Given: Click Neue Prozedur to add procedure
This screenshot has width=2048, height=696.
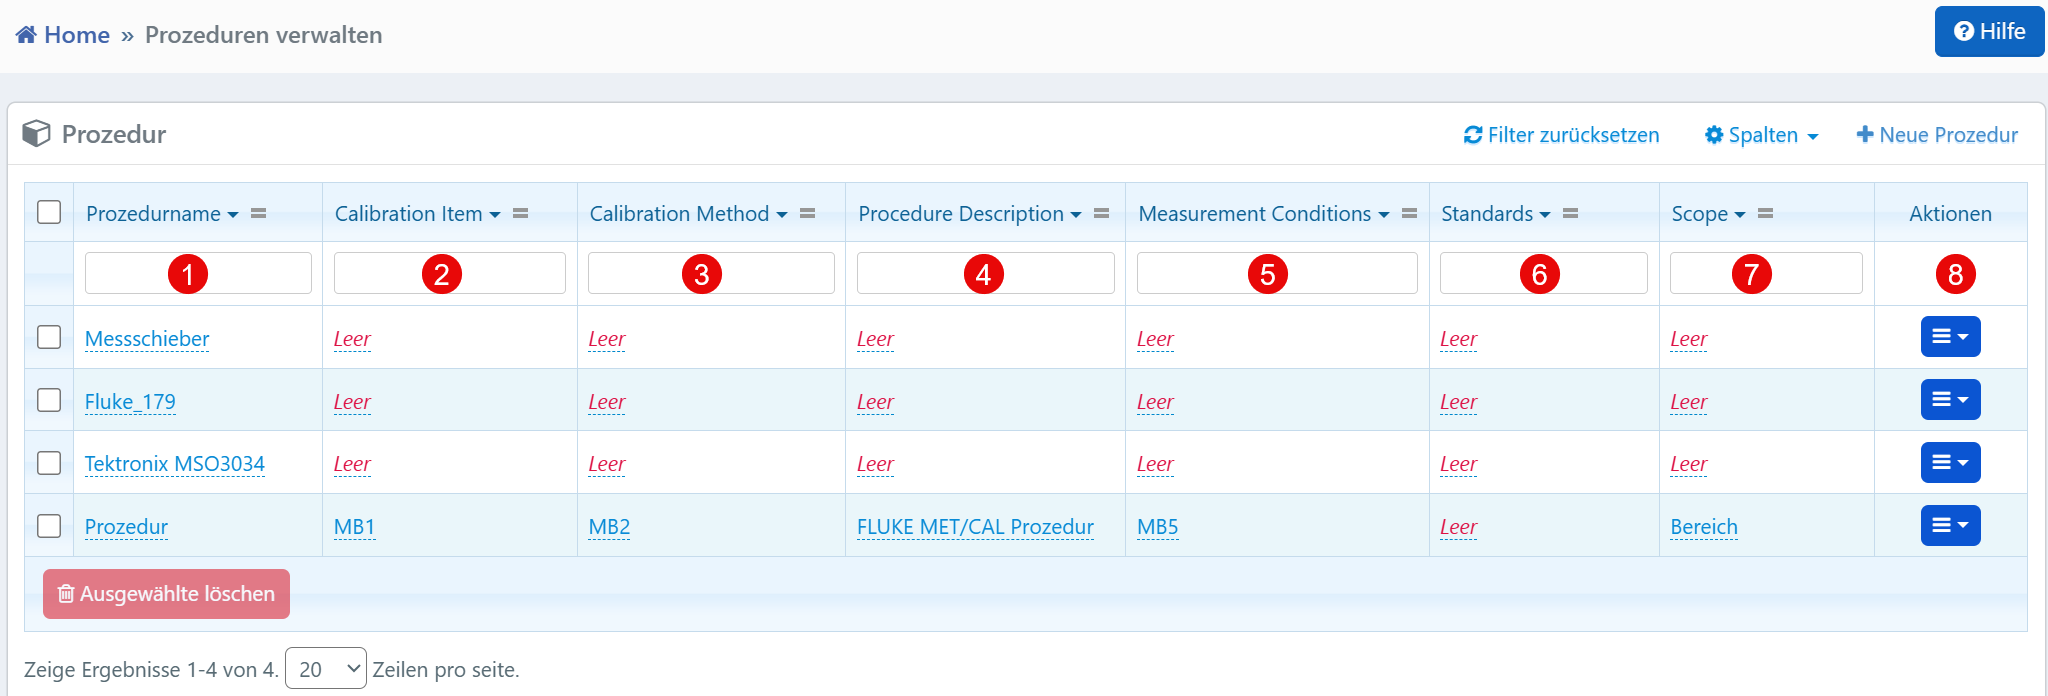Looking at the screenshot, I should pos(1937,135).
